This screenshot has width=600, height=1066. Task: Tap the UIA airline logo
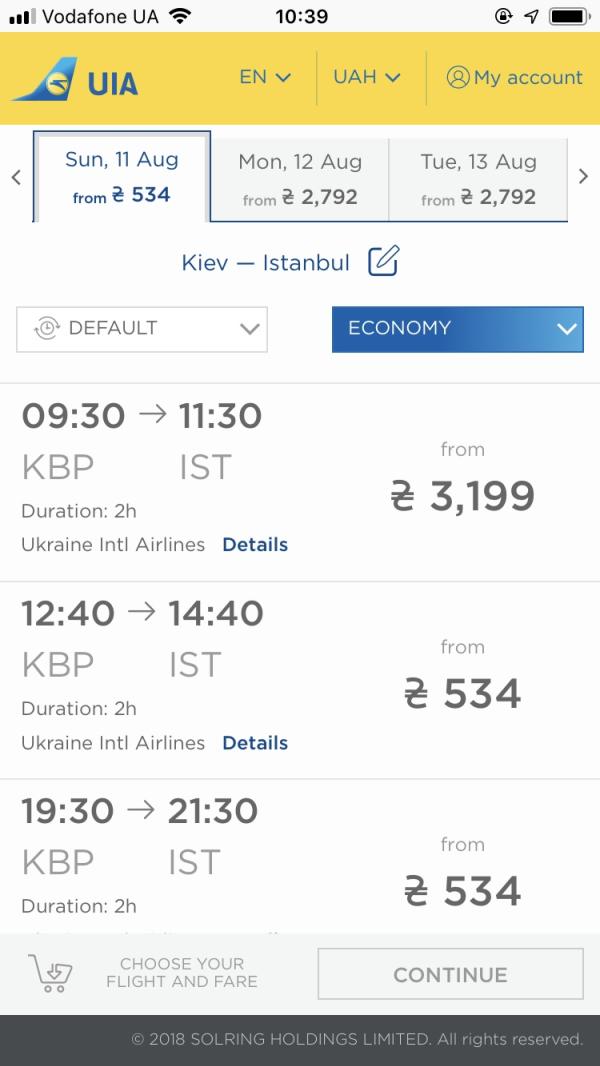click(x=75, y=80)
